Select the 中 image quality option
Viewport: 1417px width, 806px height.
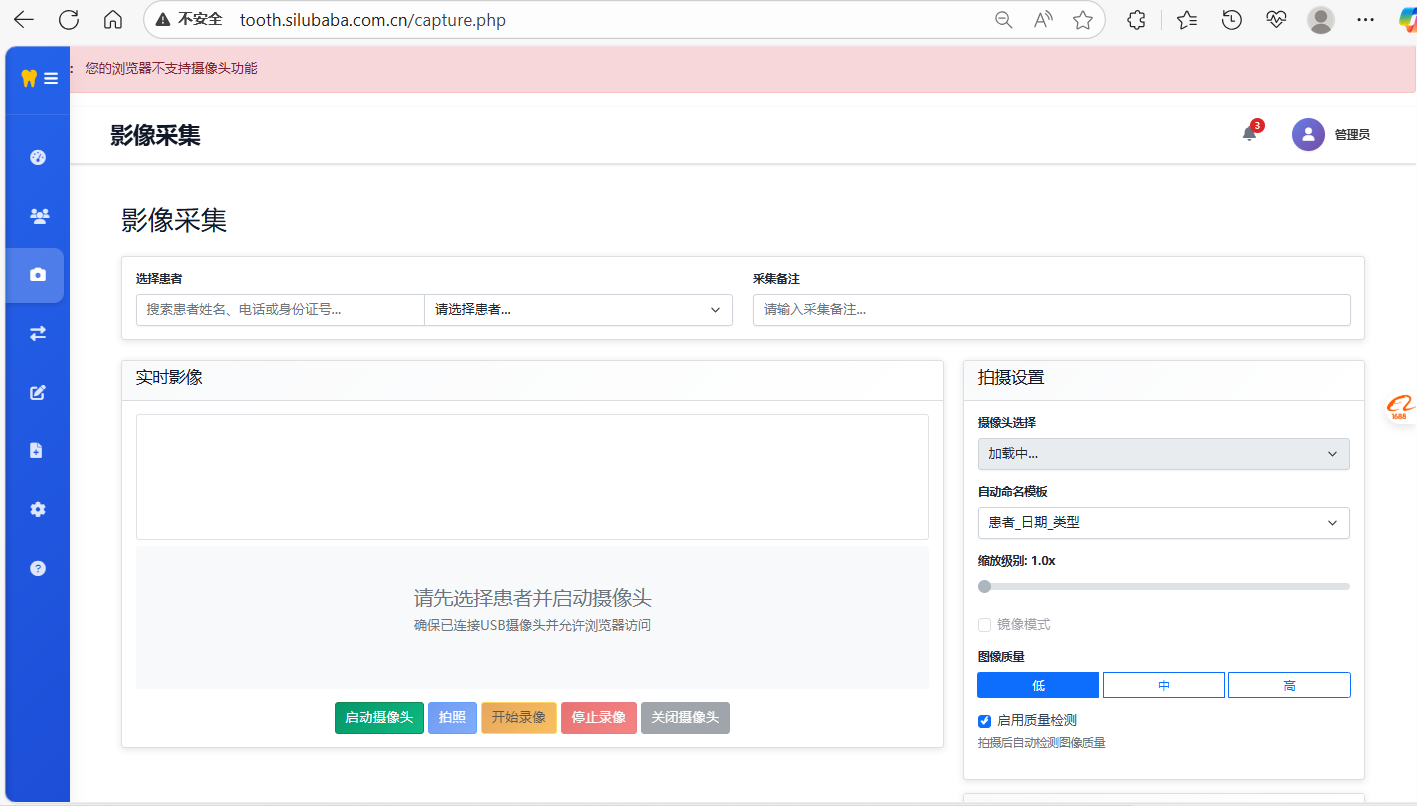click(x=1163, y=685)
